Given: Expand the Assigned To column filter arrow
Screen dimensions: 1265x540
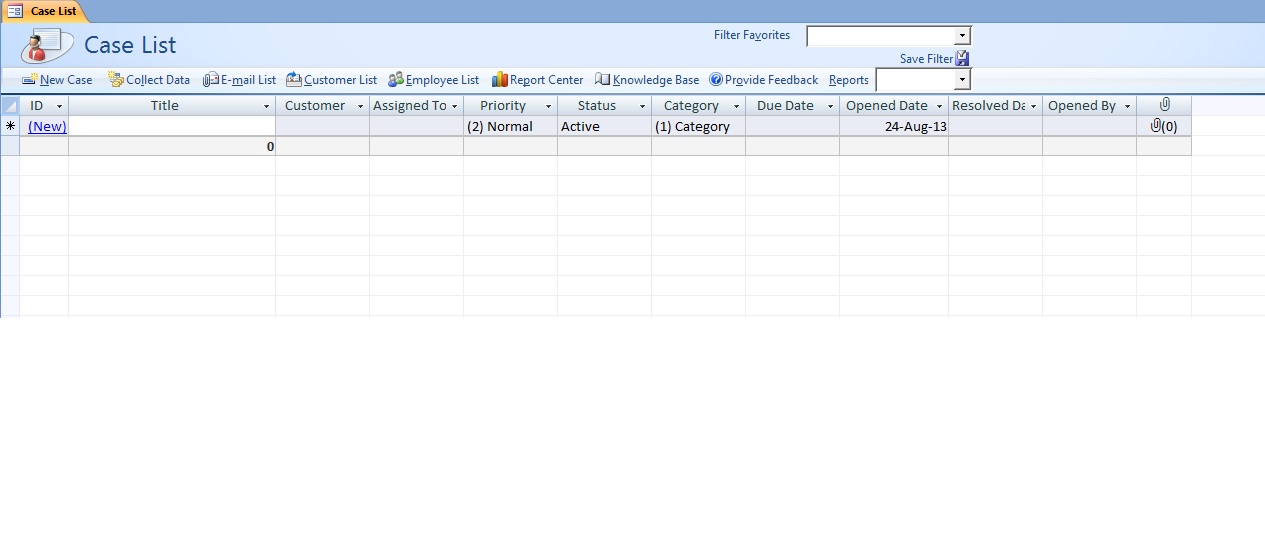Looking at the screenshot, I should [454, 106].
